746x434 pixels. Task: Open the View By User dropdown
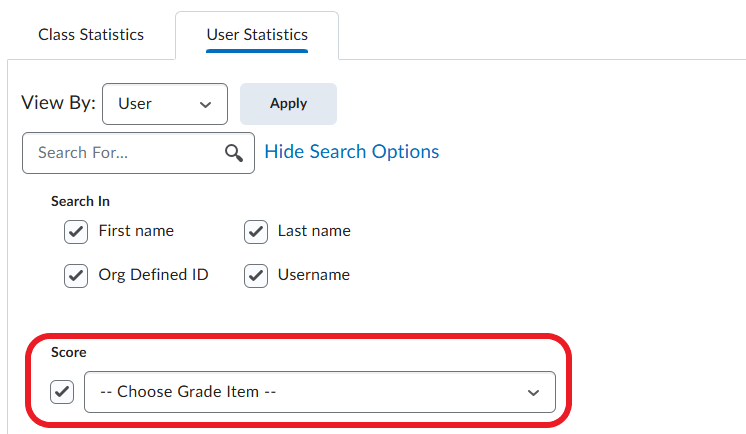[x=165, y=104]
